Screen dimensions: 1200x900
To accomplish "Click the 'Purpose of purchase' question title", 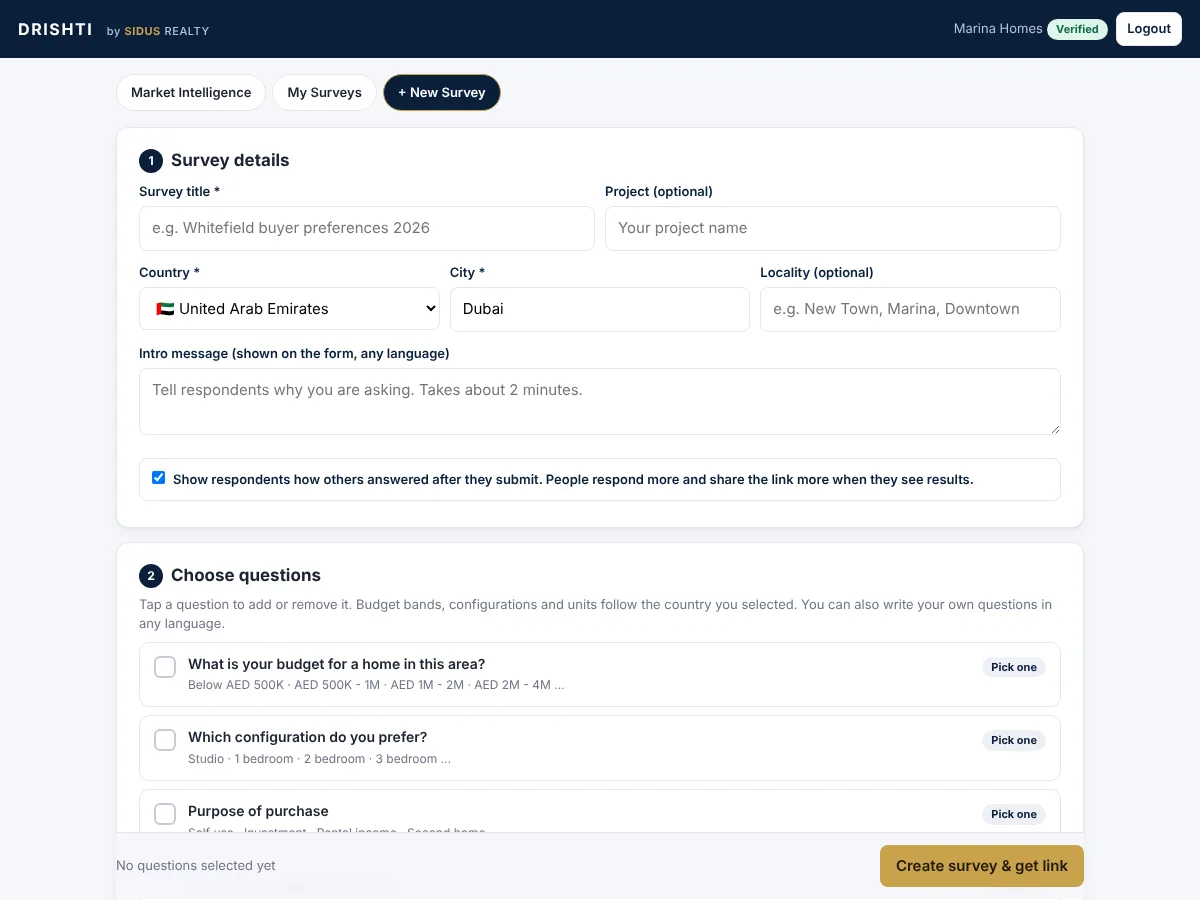I will [258, 811].
